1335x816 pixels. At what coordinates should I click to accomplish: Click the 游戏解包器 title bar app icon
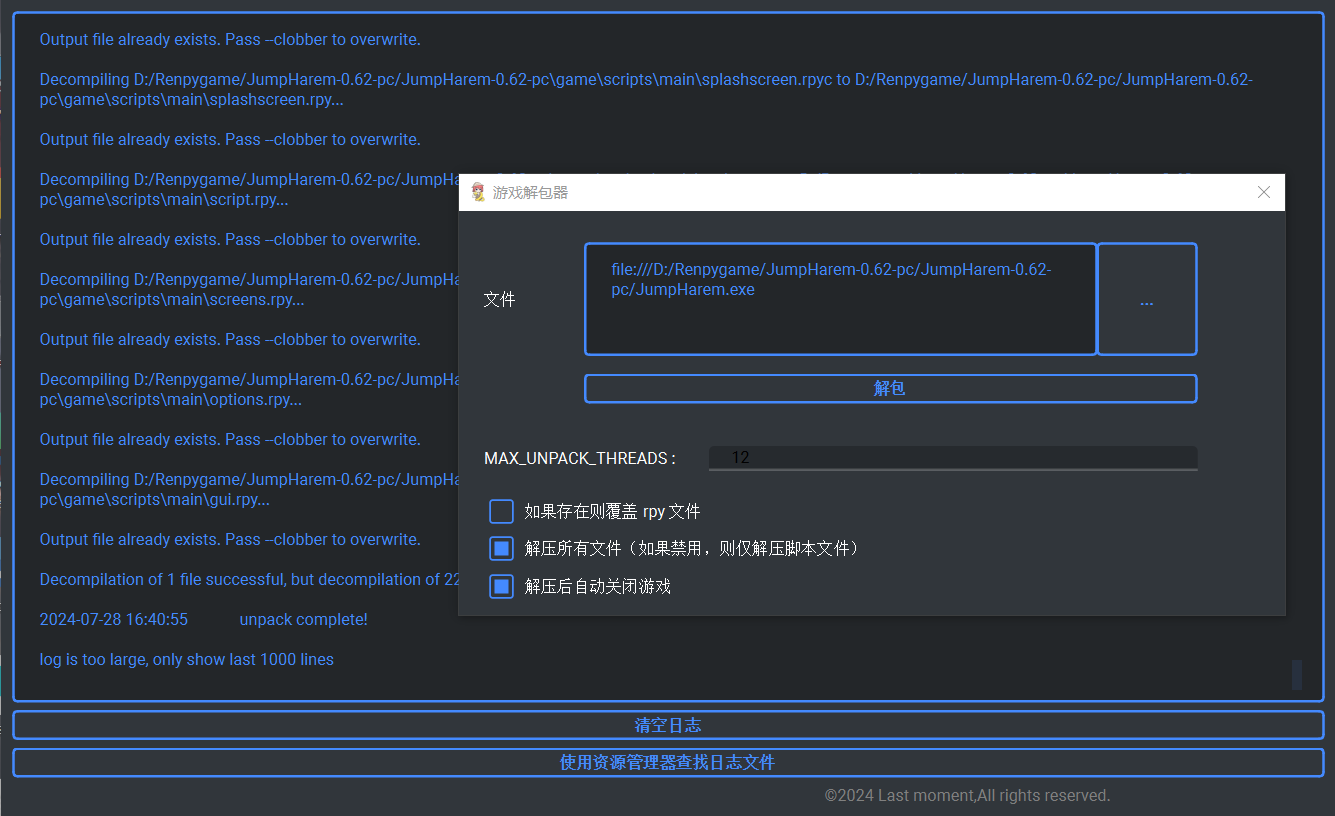(x=478, y=192)
